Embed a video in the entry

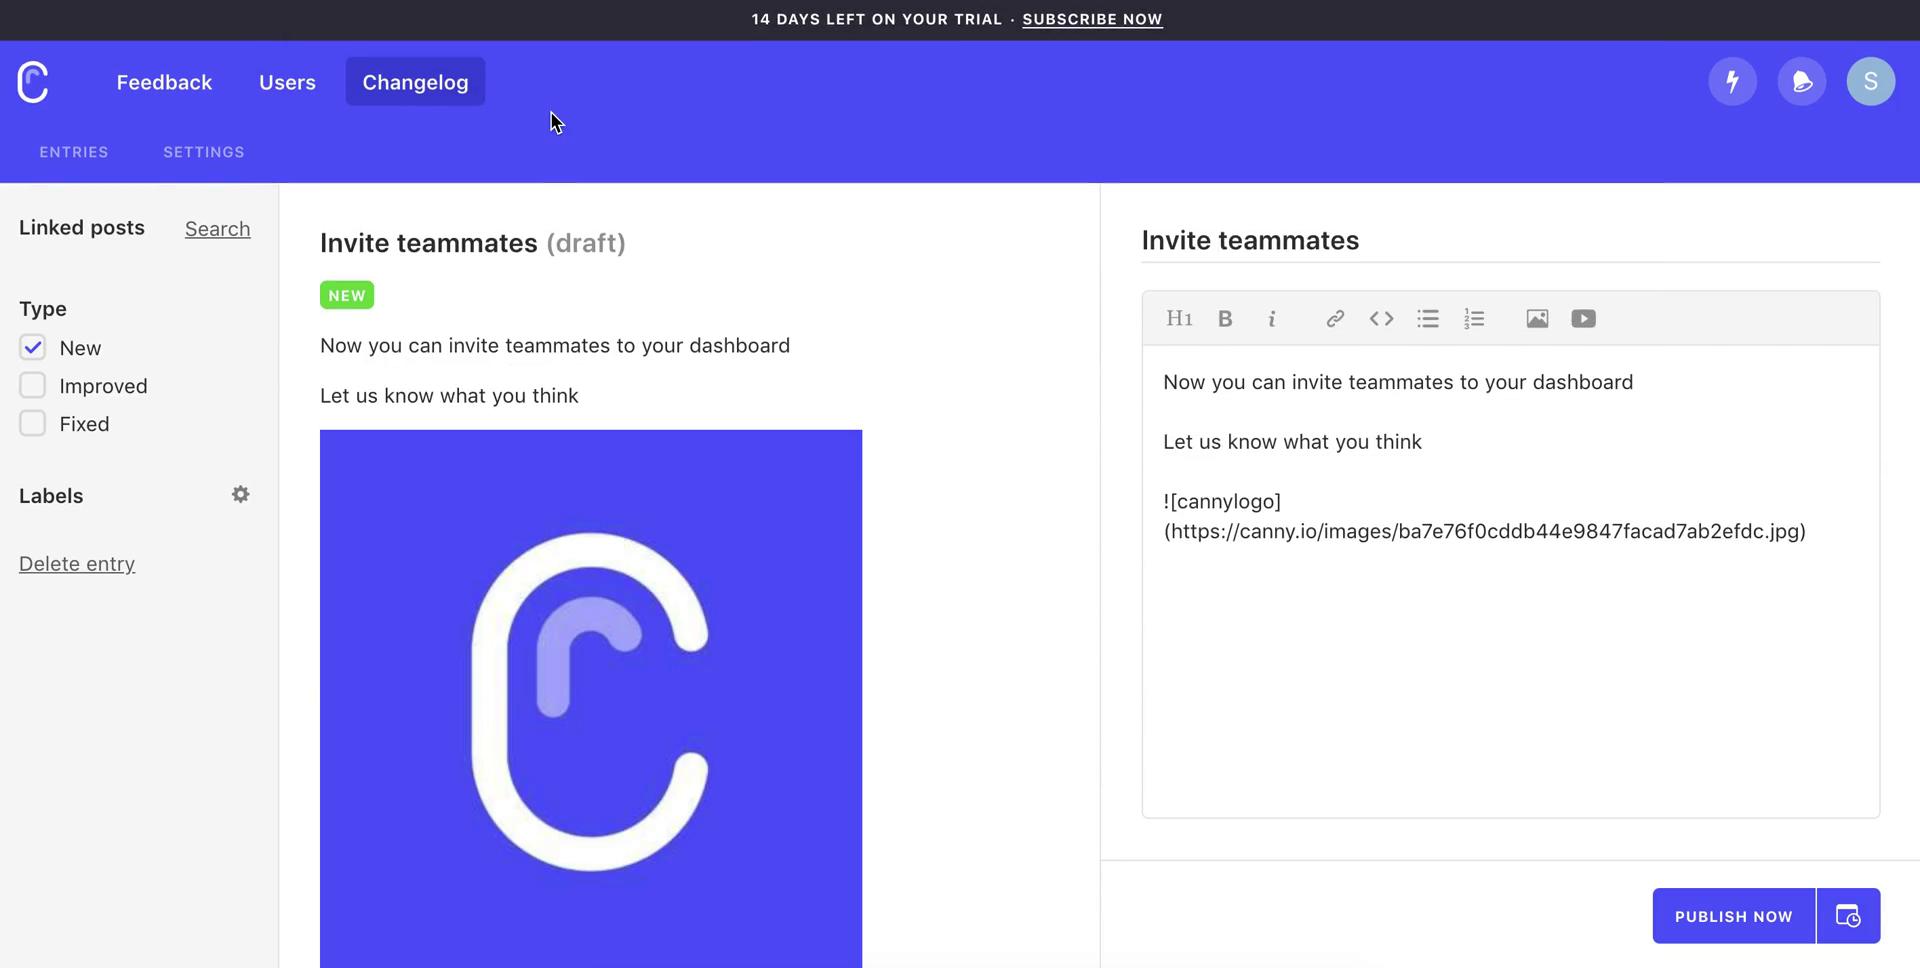click(x=1583, y=319)
